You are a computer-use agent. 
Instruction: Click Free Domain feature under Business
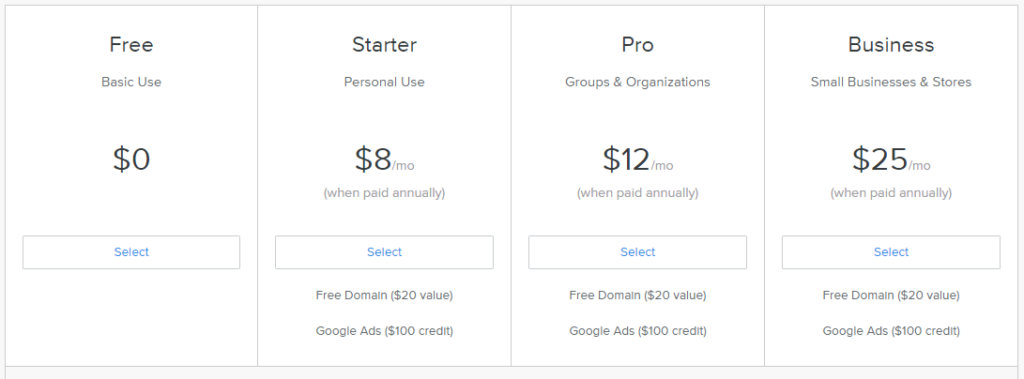click(x=891, y=295)
